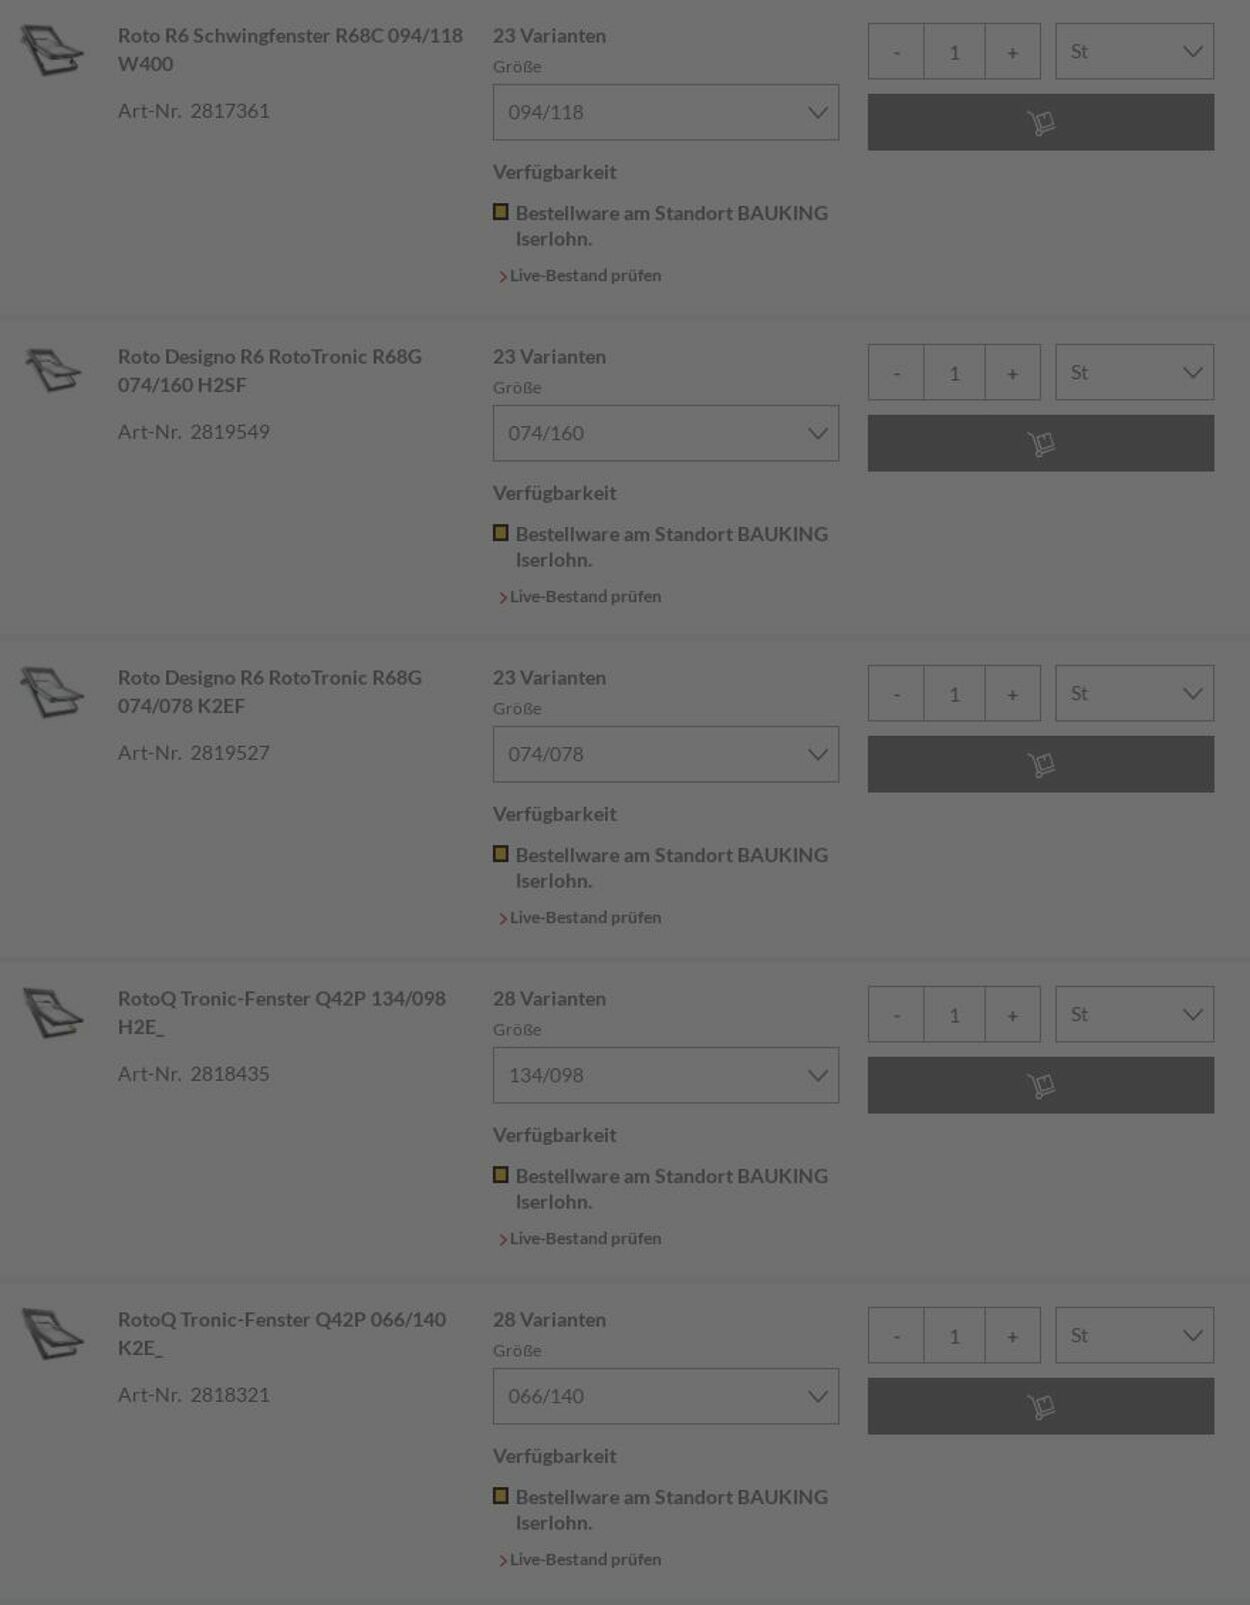The width and height of the screenshot is (1250, 1605).
Task: Add Roto Designo 074/160 H2SF to cart
Action: pyautogui.click(x=1040, y=443)
